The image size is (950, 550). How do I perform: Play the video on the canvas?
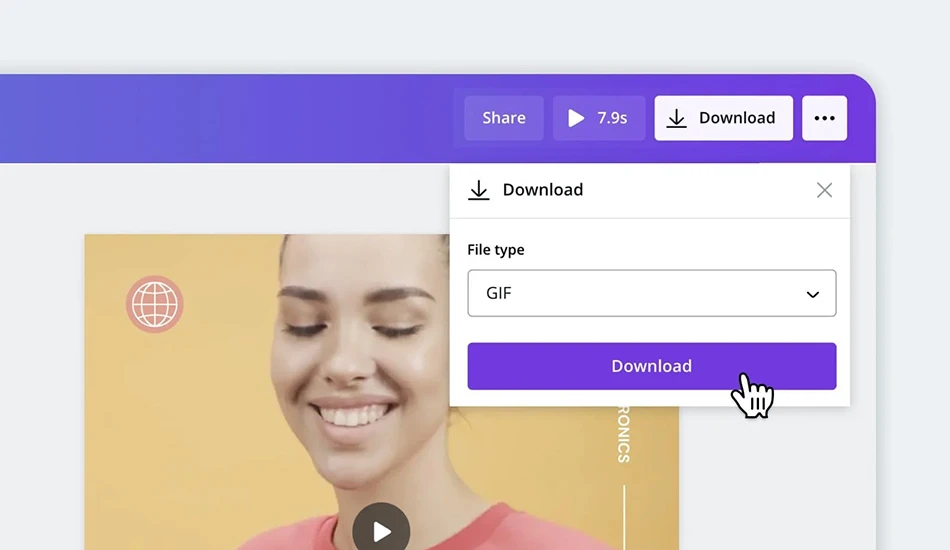pos(381,531)
